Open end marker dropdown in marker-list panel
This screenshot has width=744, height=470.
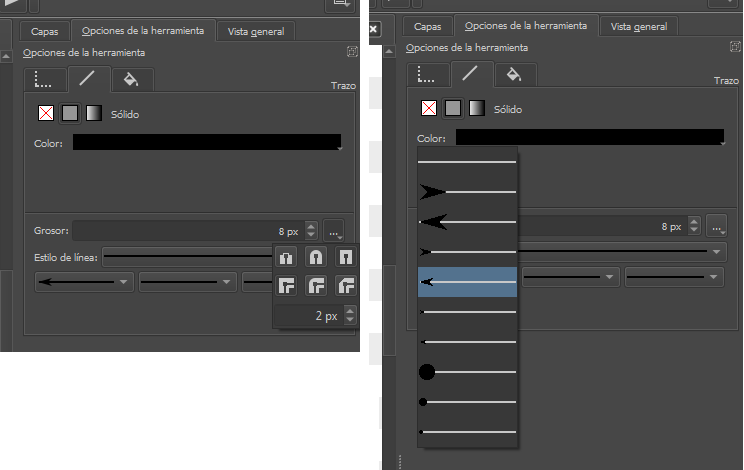coord(674,277)
